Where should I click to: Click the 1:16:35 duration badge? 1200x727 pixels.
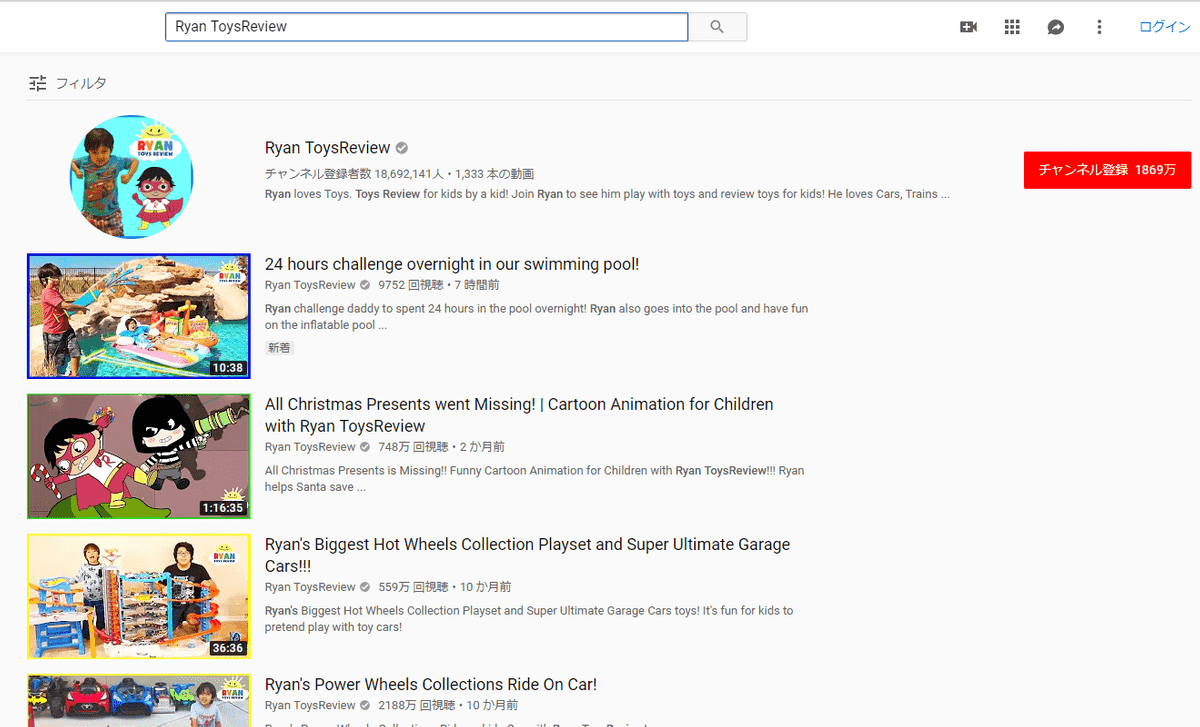[222, 508]
